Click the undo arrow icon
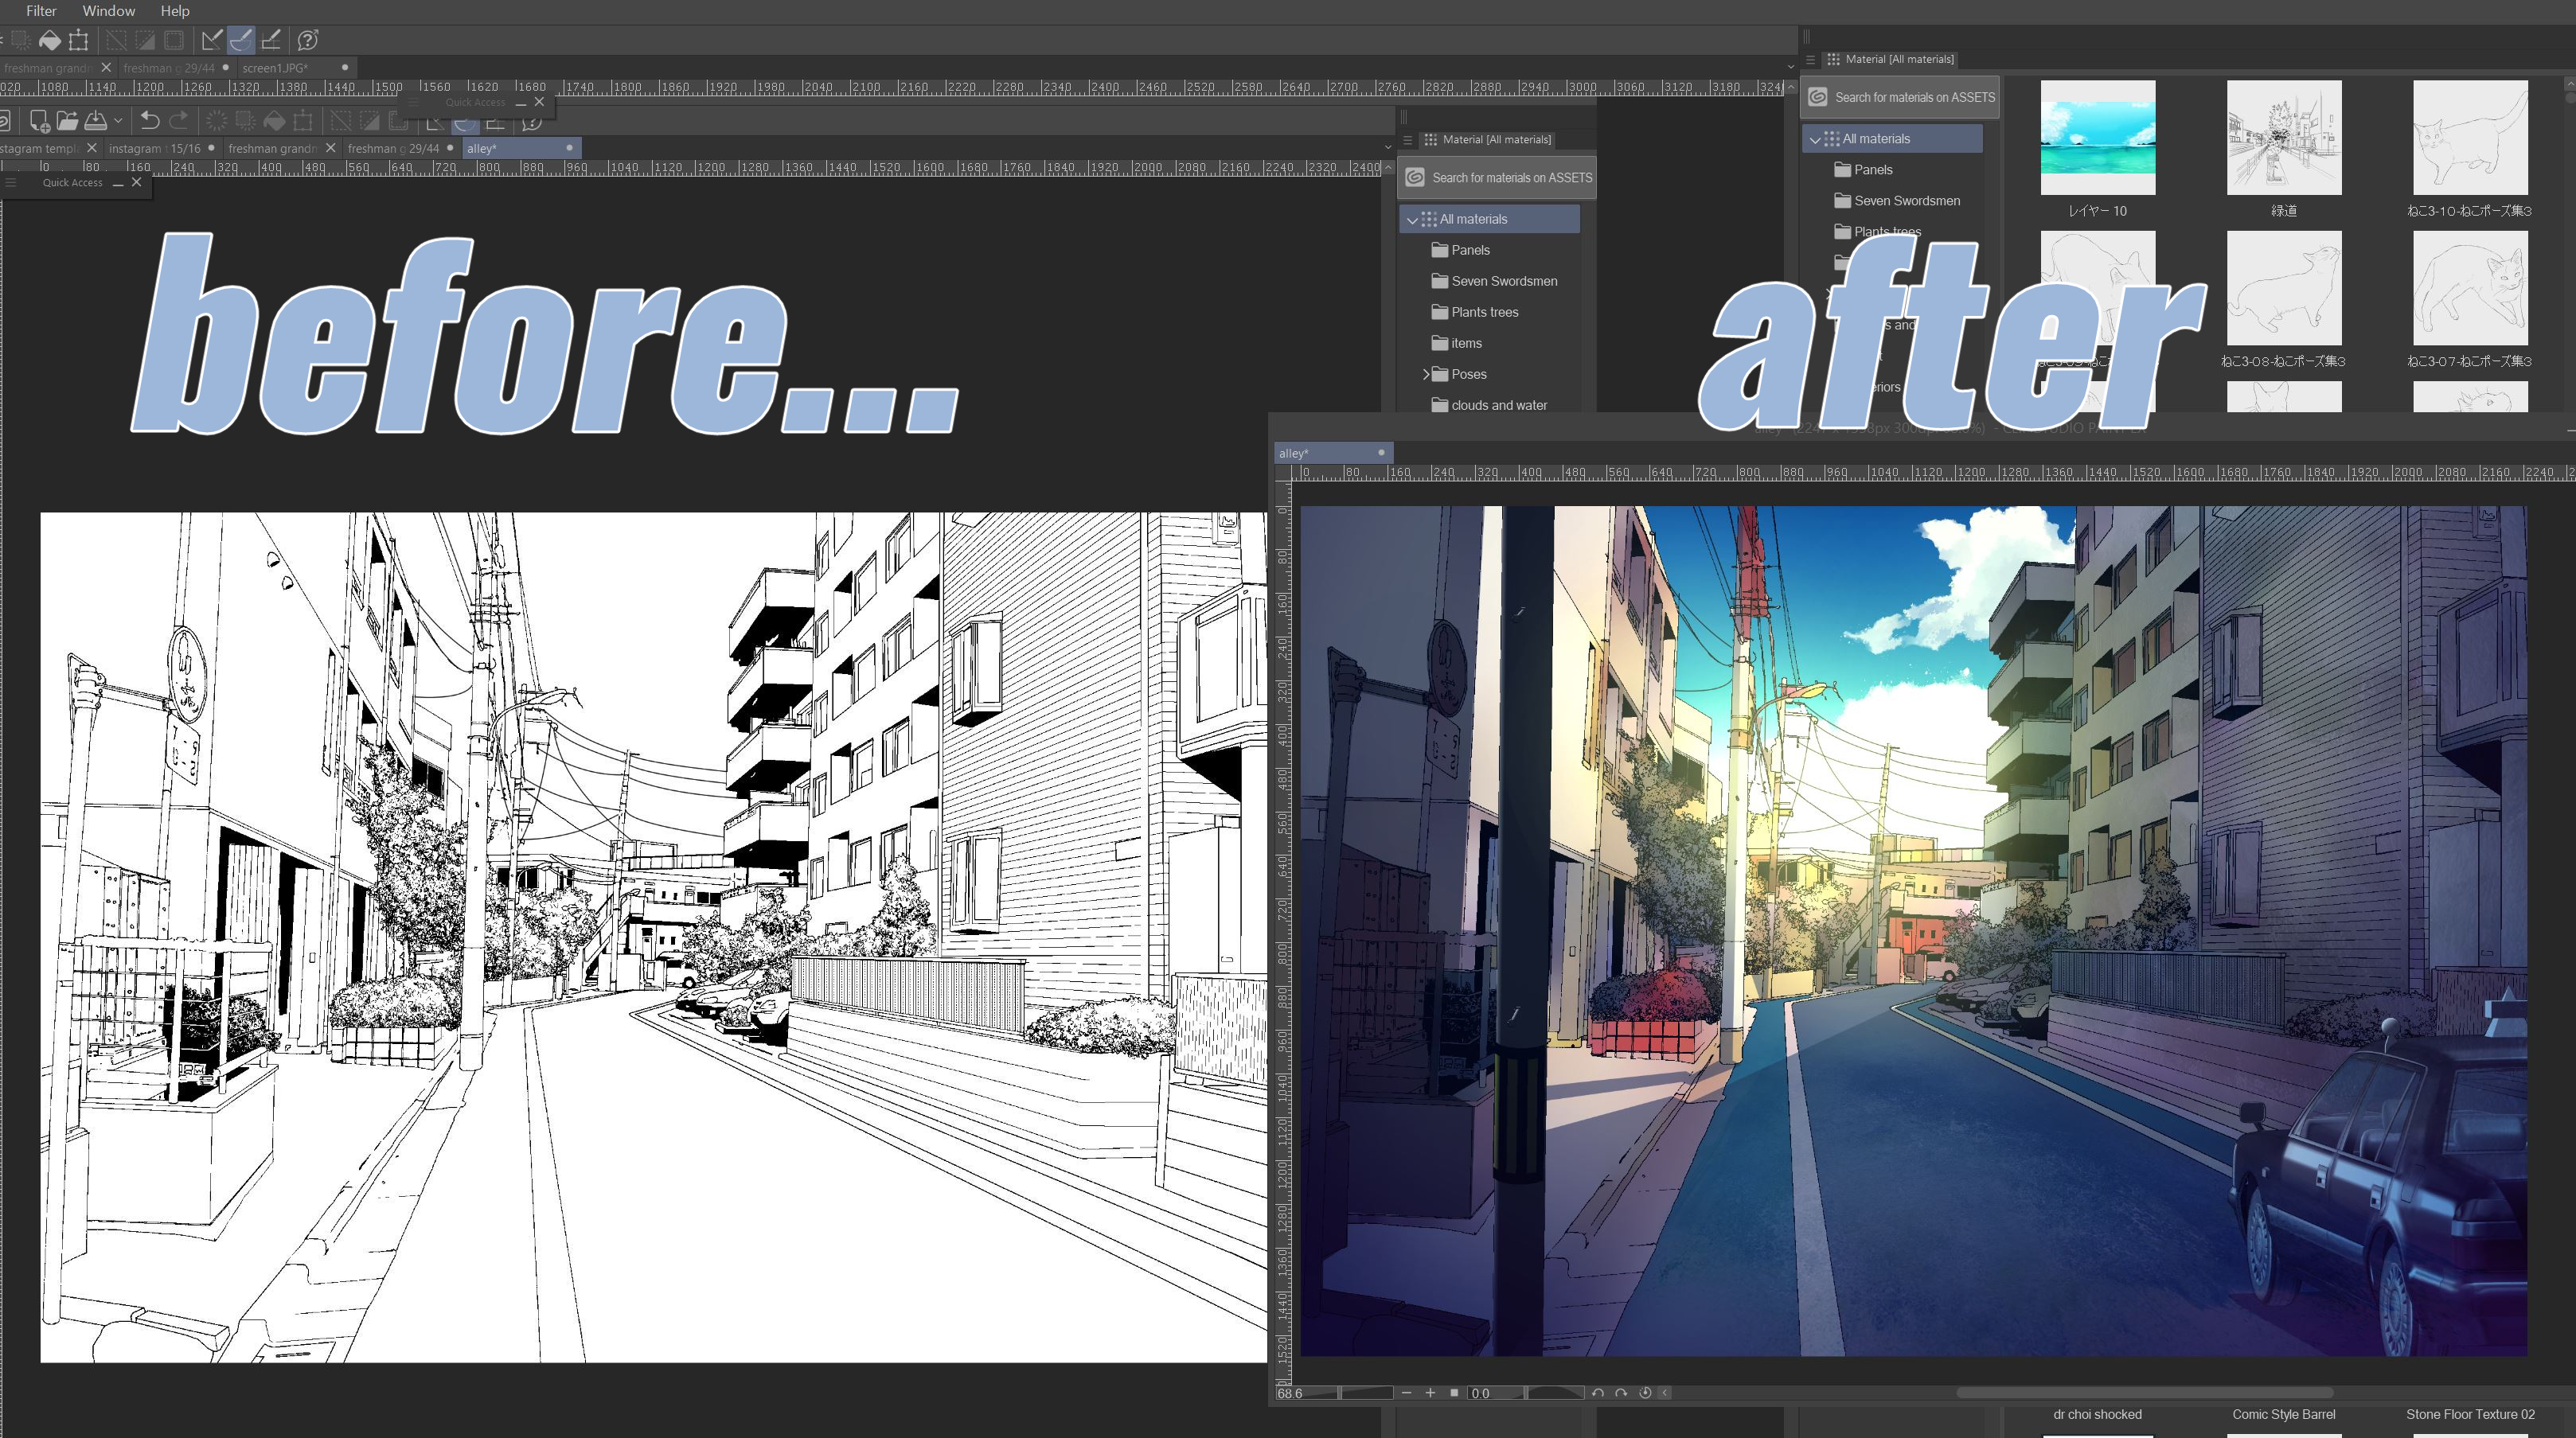 (145, 120)
